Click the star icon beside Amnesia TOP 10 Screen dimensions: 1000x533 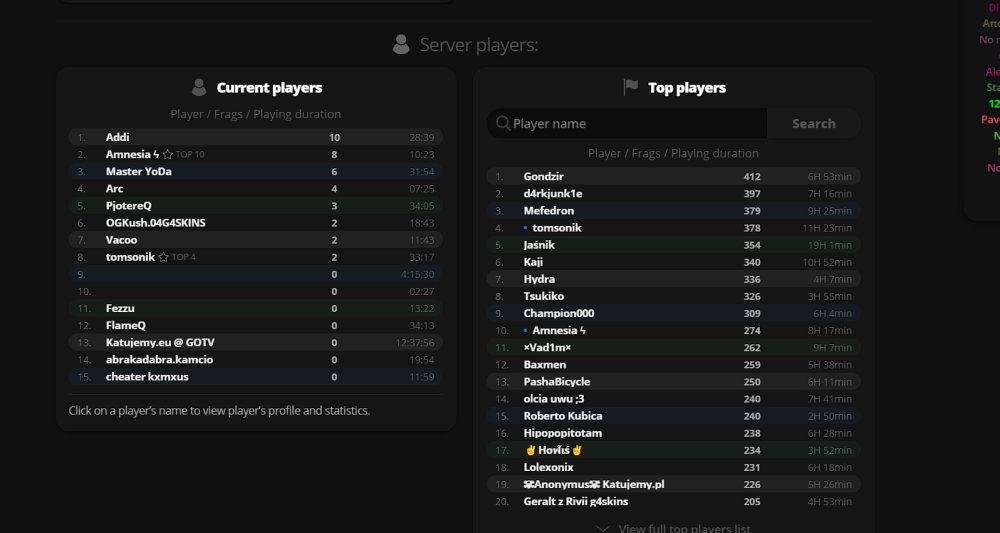point(168,154)
